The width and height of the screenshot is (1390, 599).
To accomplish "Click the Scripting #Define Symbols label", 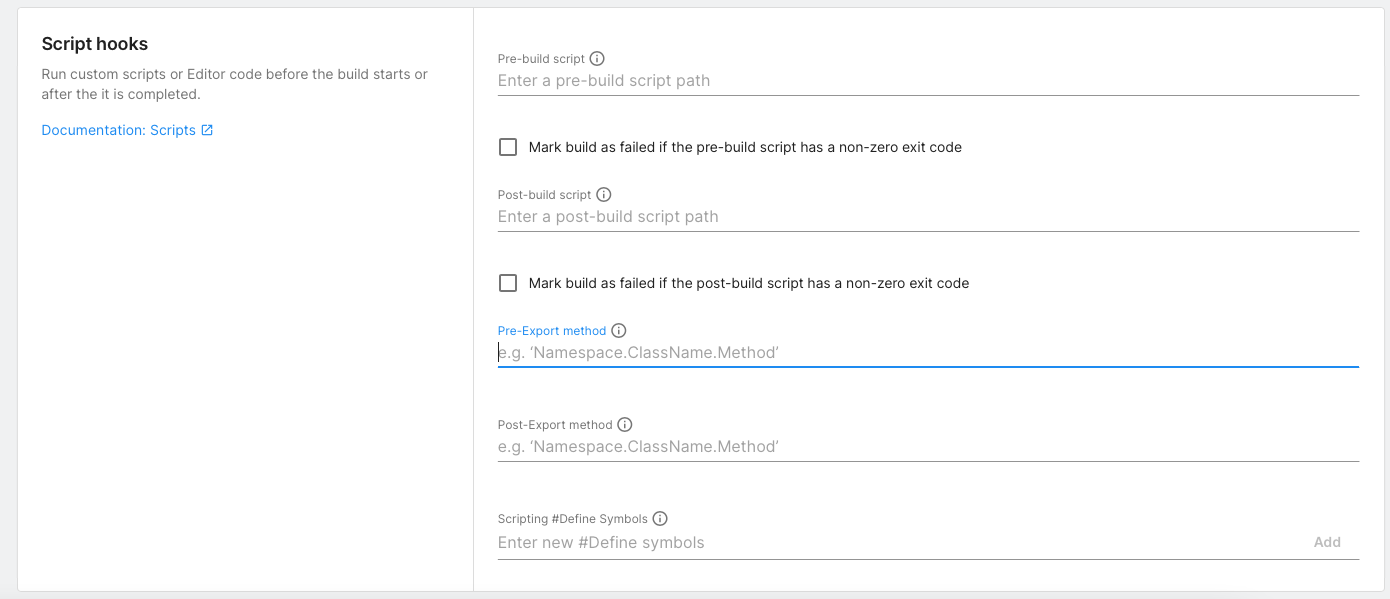I will tap(572, 519).
